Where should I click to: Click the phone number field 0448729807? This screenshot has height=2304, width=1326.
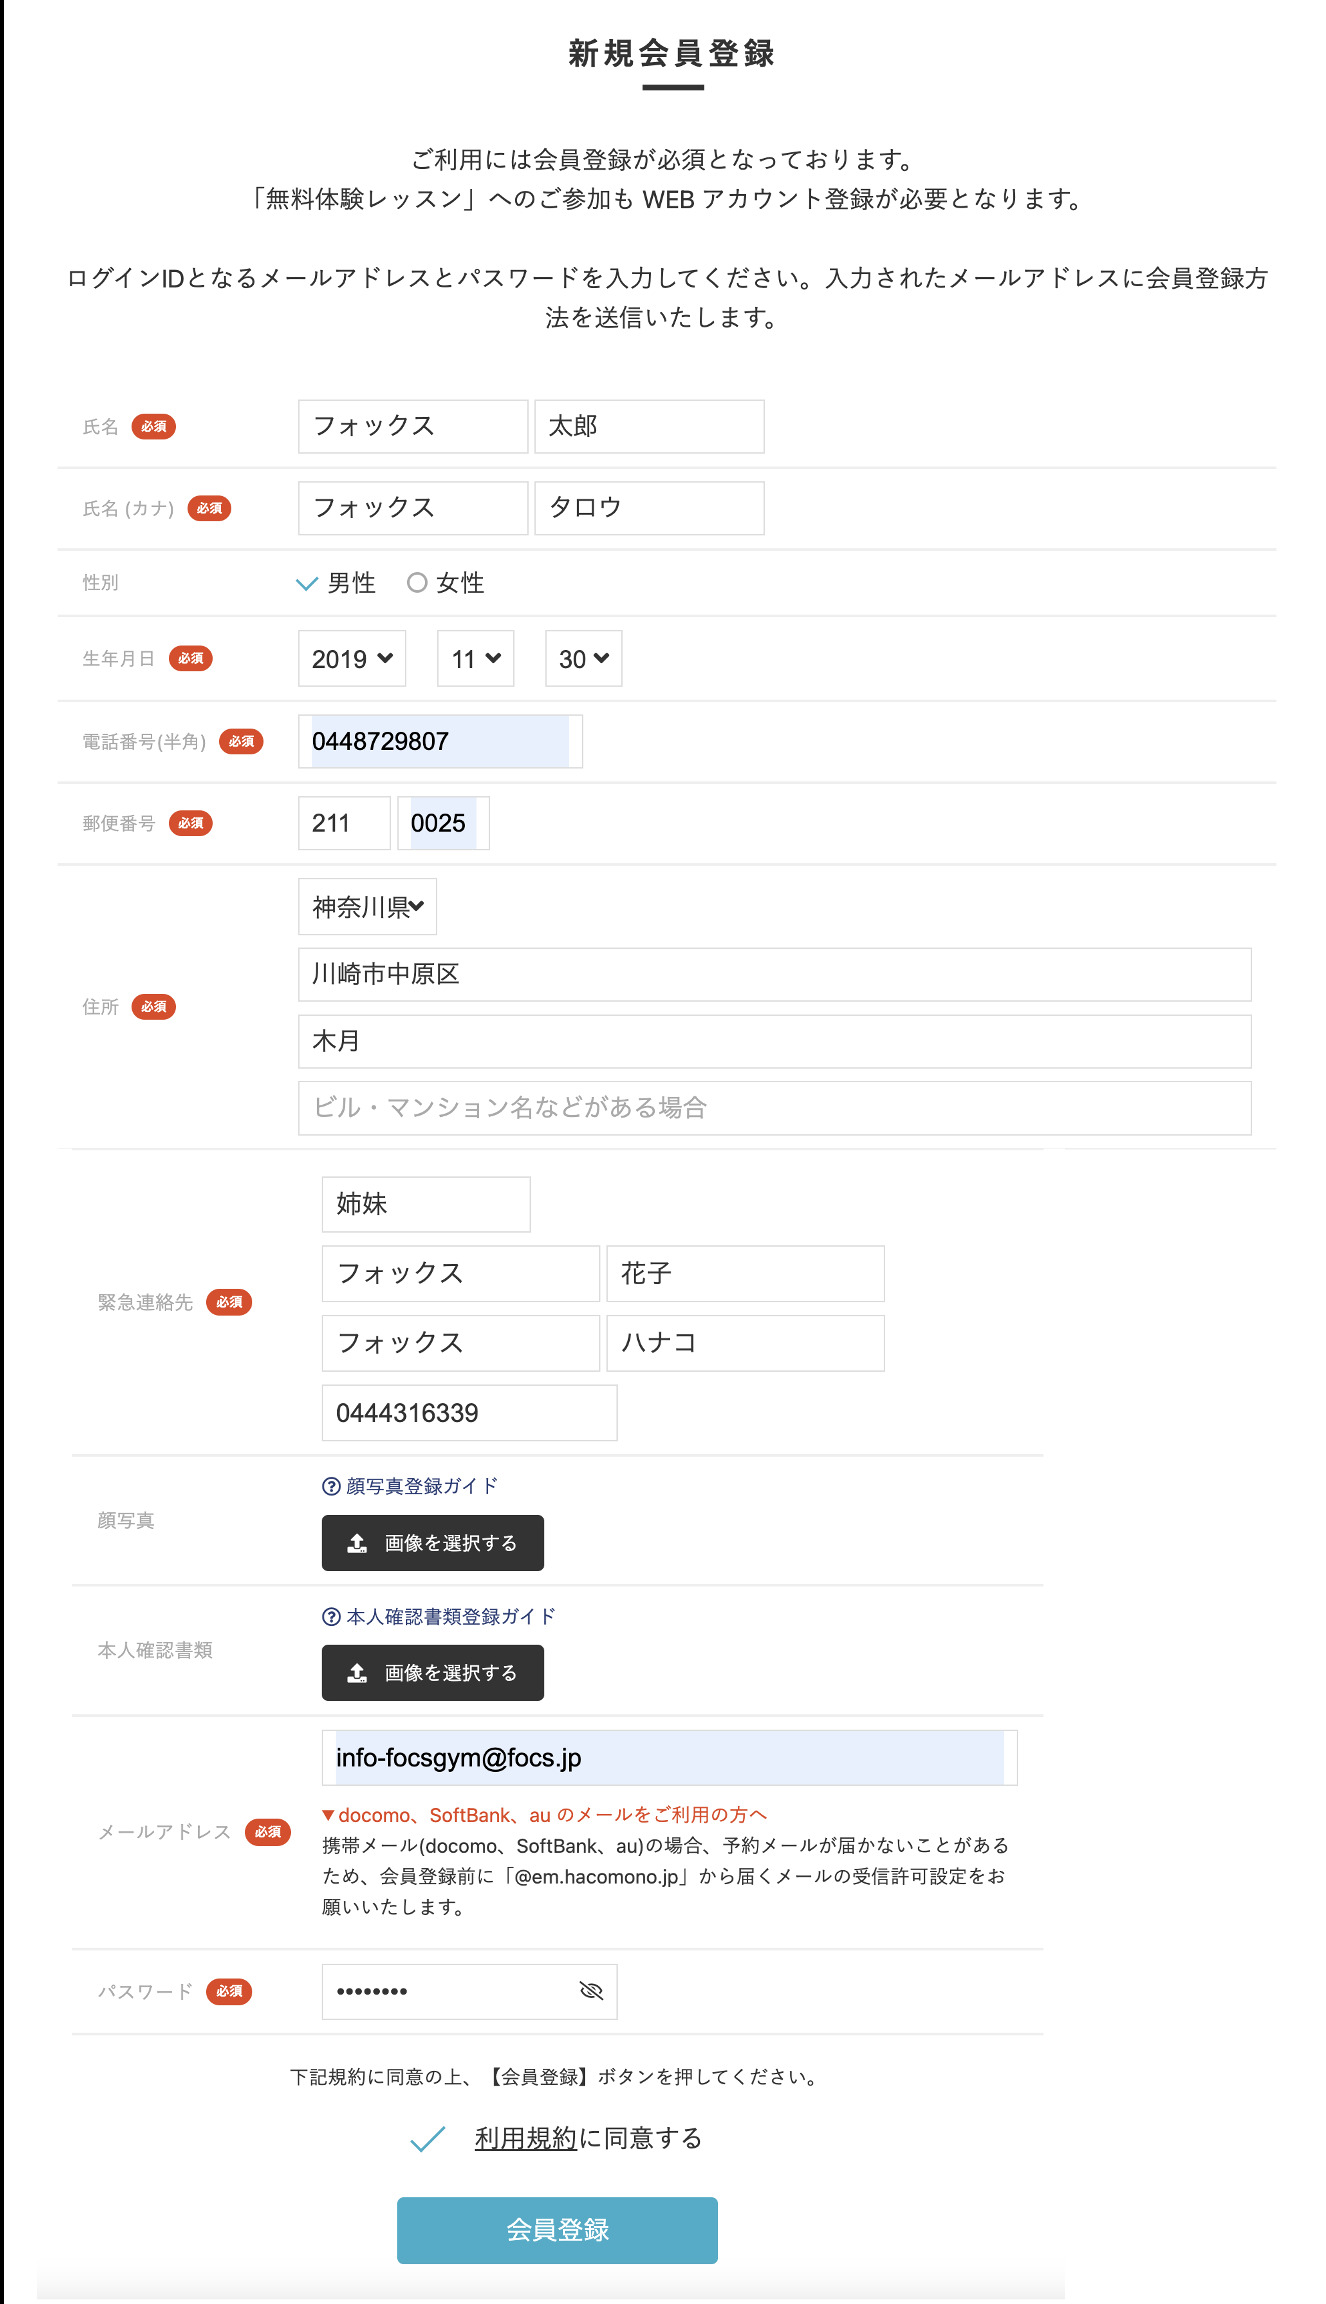click(x=440, y=742)
